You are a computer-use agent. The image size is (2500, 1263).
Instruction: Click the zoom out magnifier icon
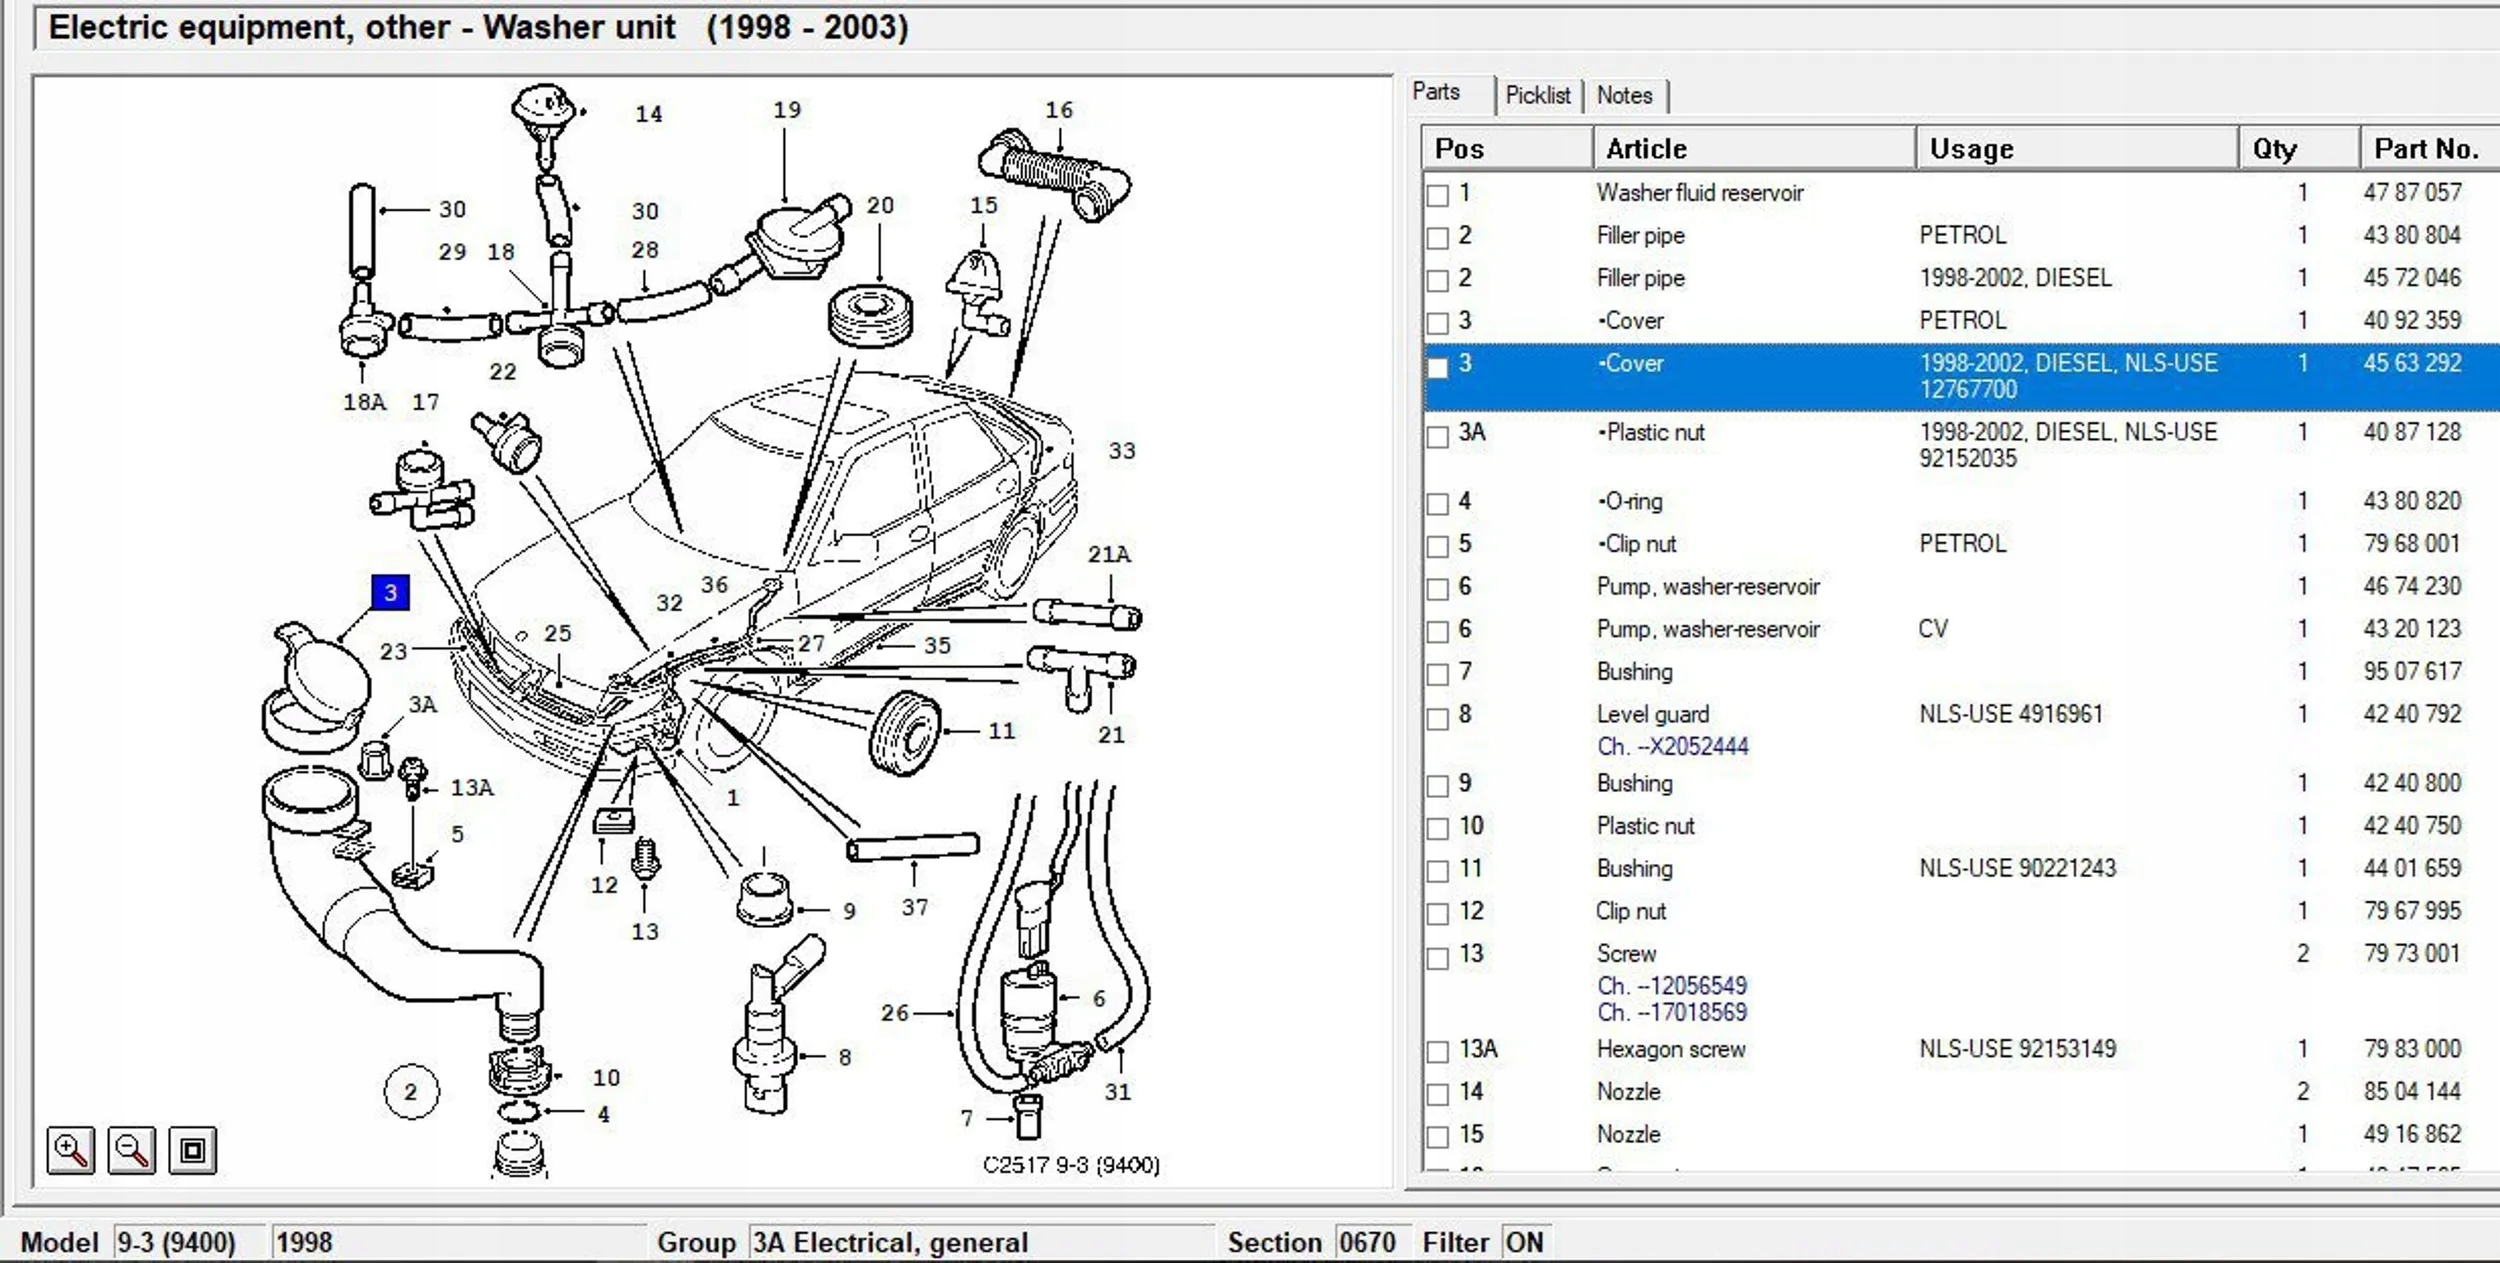[131, 1150]
